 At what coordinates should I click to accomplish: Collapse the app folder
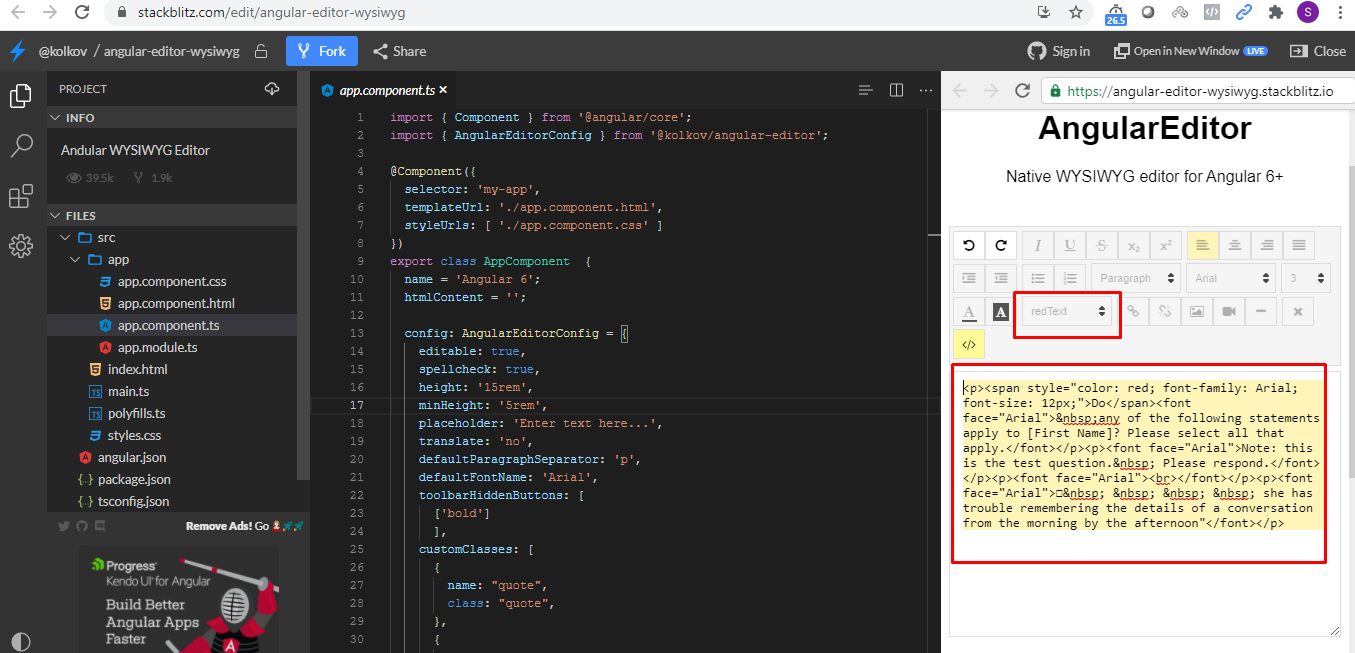[x=75, y=259]
